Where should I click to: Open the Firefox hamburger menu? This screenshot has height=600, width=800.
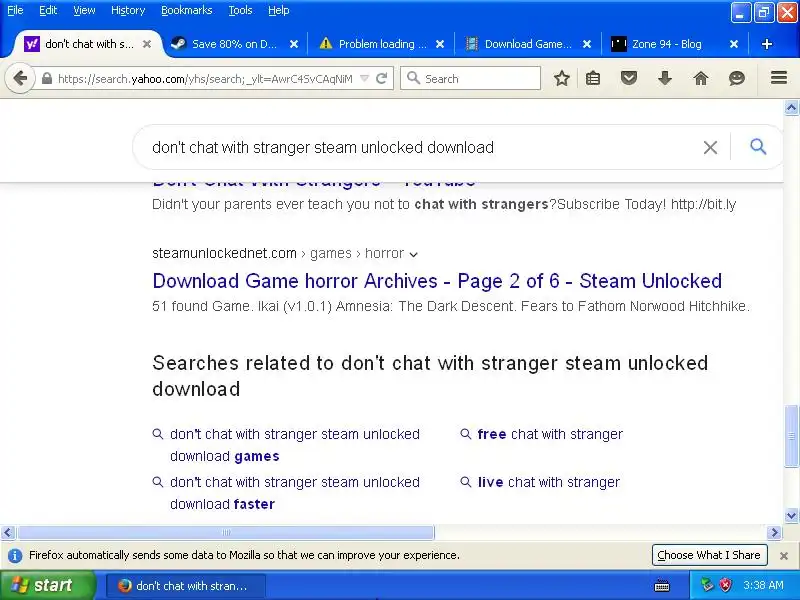point(779,78)
